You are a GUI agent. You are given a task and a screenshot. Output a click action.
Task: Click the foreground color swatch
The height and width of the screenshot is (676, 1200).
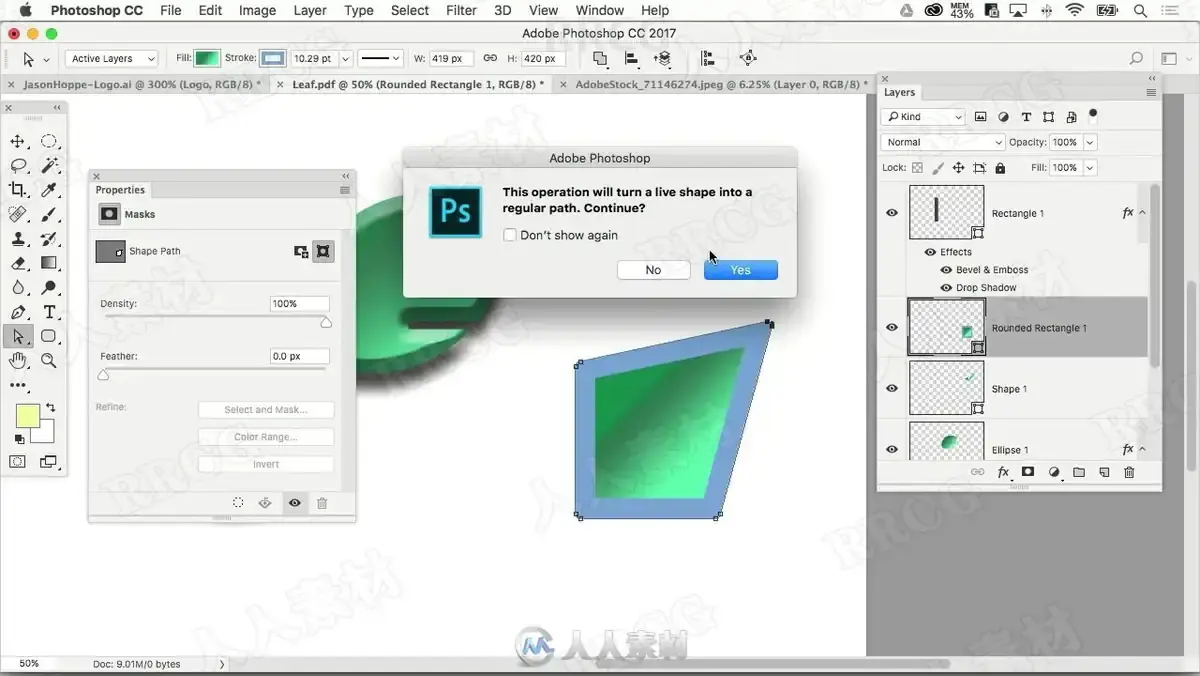coord(27,416)
